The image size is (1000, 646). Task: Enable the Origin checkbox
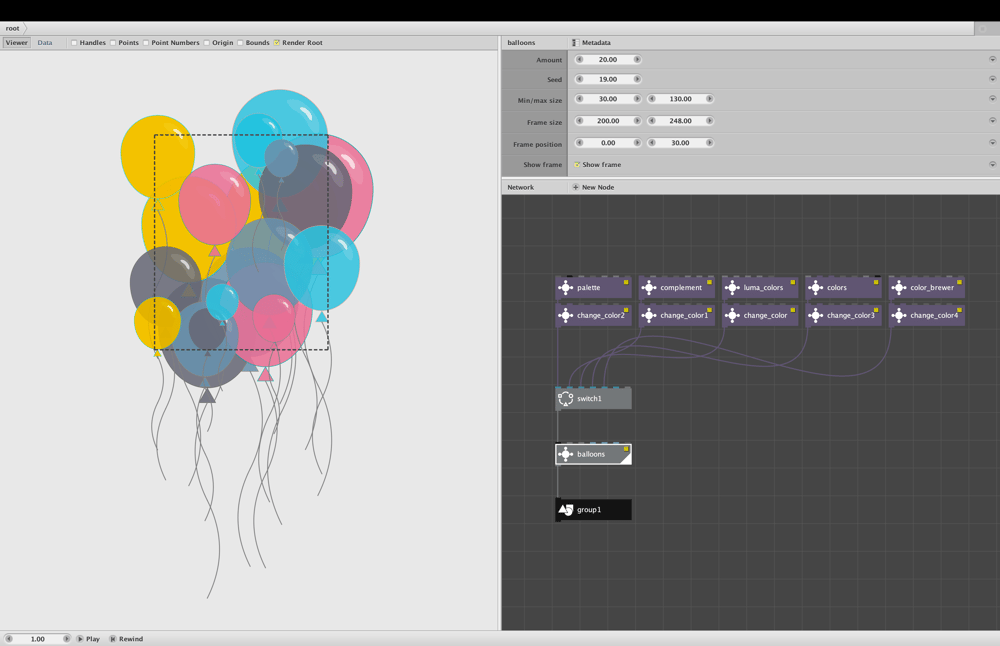coord(207,43)
